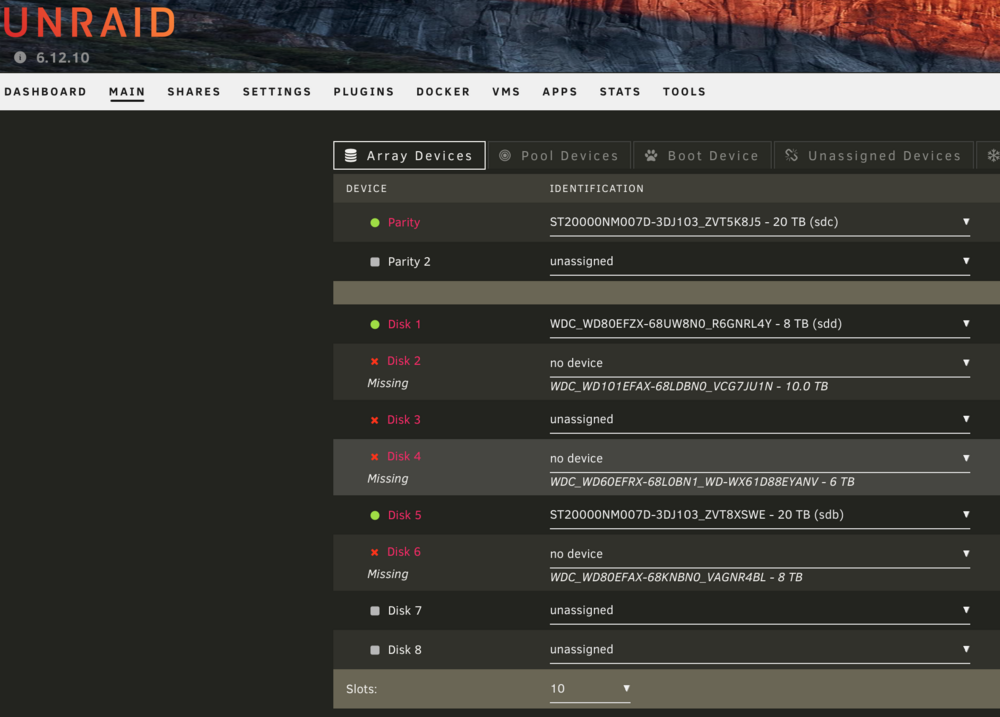Open the Disk 5 device dropdown

(760, 515)
